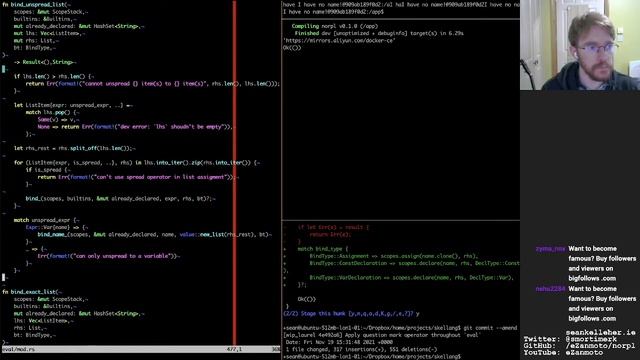The image size is (640, 360).
Task: Click the "bt: BindType," parameter in bind_unspread_list
Action: (x=35, y=48)
